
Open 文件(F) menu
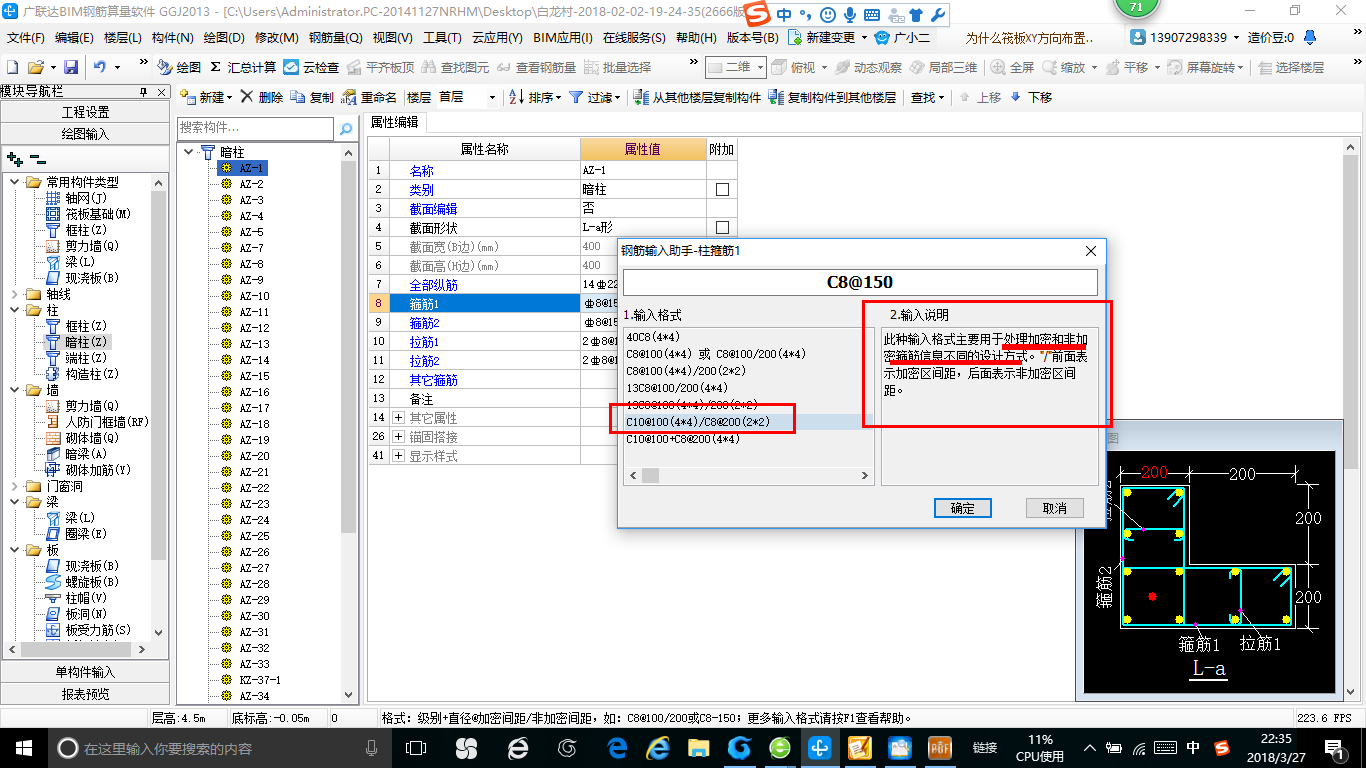pos(26,37)
